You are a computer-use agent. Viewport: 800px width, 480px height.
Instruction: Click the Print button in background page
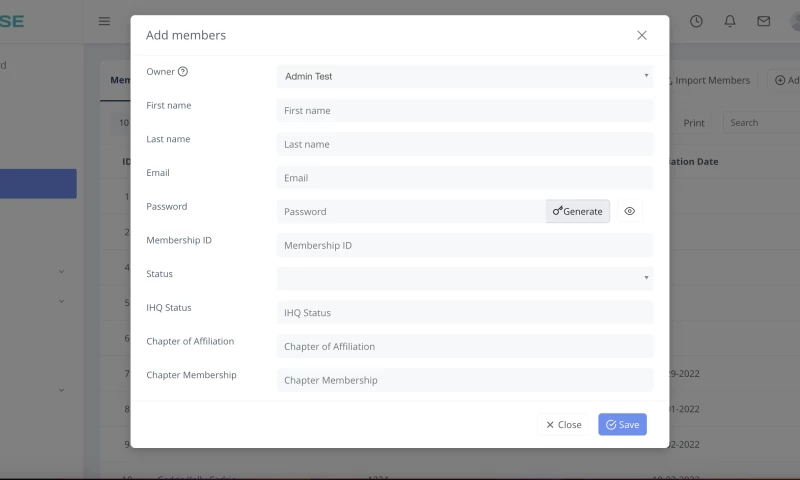[693, 122]
